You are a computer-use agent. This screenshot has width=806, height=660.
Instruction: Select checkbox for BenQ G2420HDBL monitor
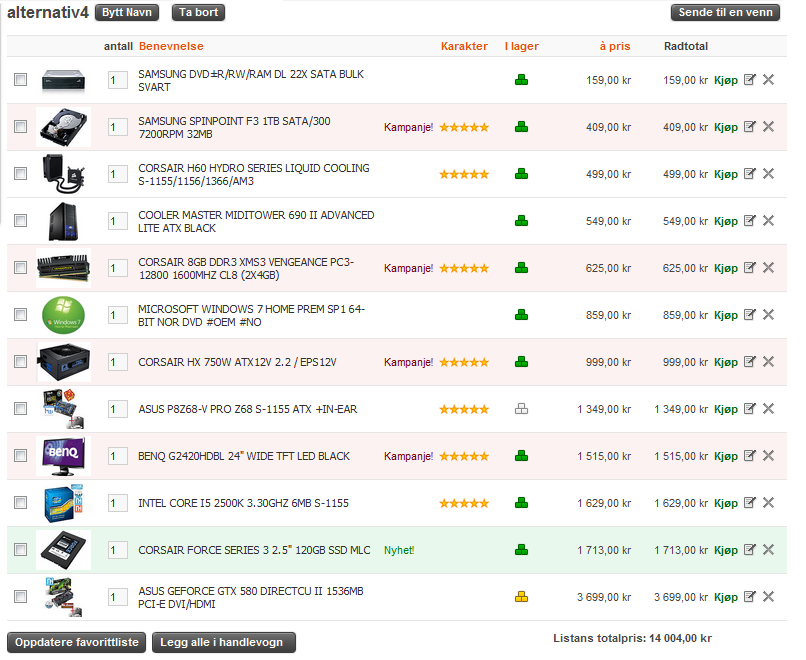coord(21,456)
